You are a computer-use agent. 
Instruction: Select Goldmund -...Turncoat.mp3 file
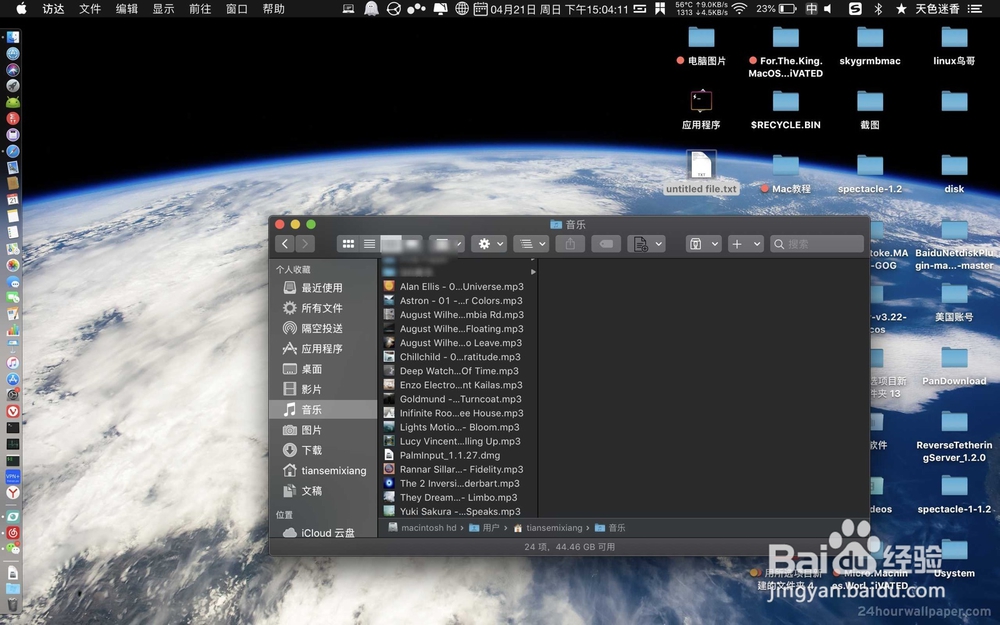pos(458,399)
